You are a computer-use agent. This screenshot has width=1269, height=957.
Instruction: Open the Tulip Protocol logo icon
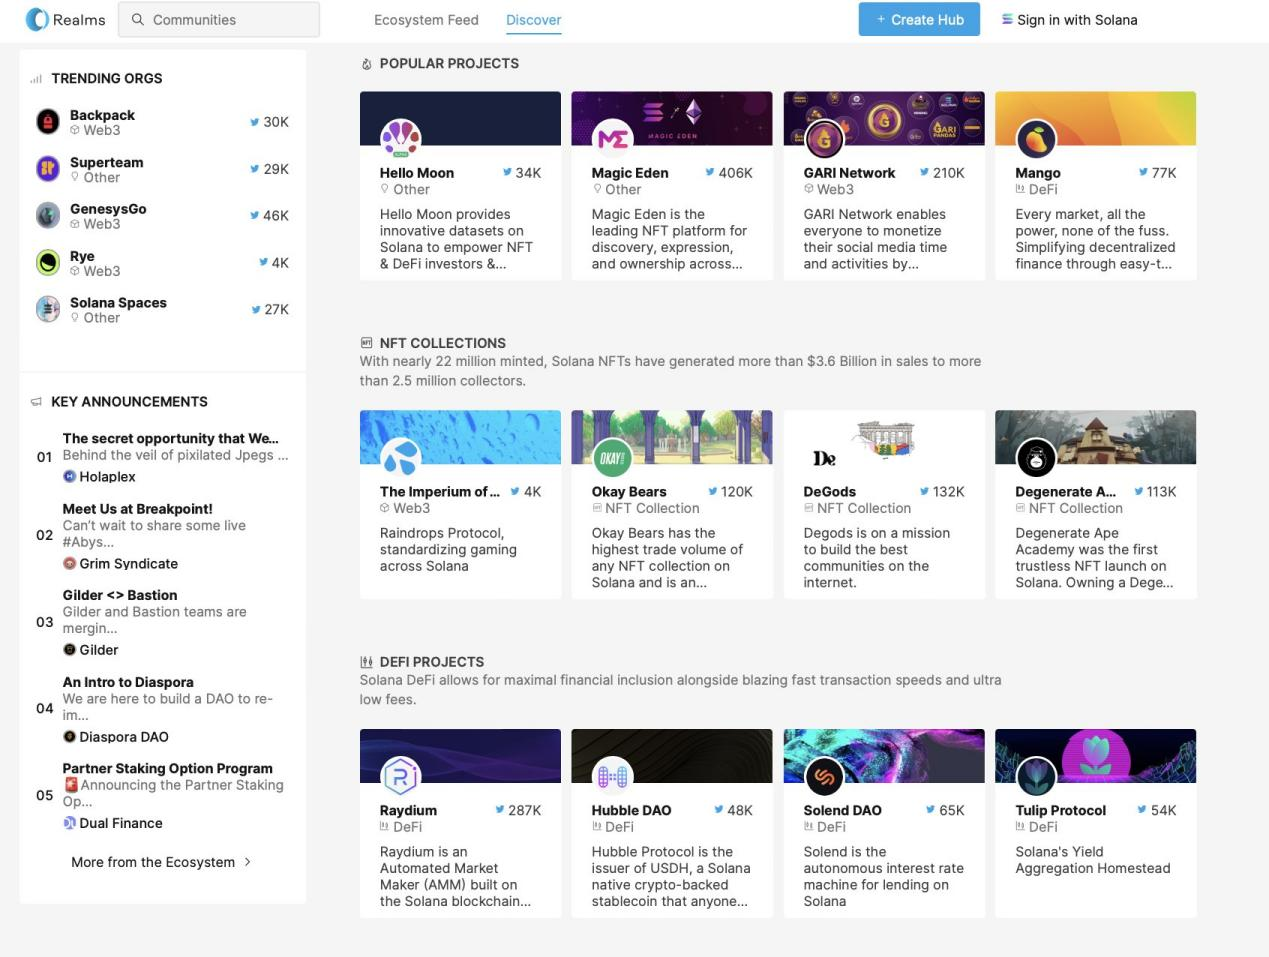[x=1036, y=777]
